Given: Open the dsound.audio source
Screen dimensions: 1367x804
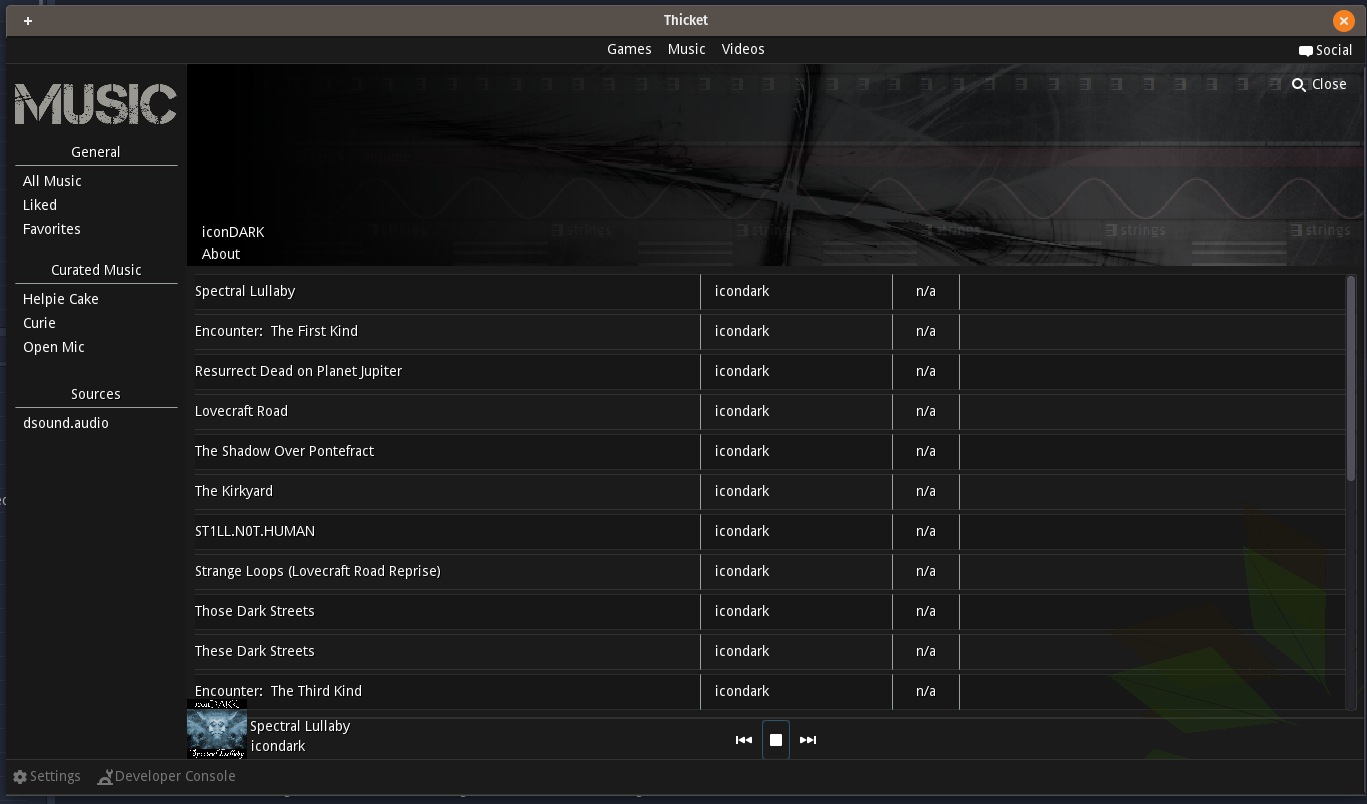Looking at the screenshot, I should tap(66, 423).
